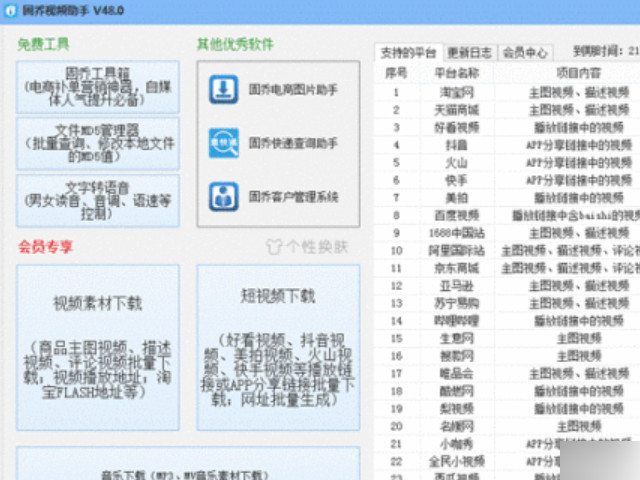This screenshot has height=480, width=640.
Task: Open 短视频下载 member feature
Action: pos(278,347)
